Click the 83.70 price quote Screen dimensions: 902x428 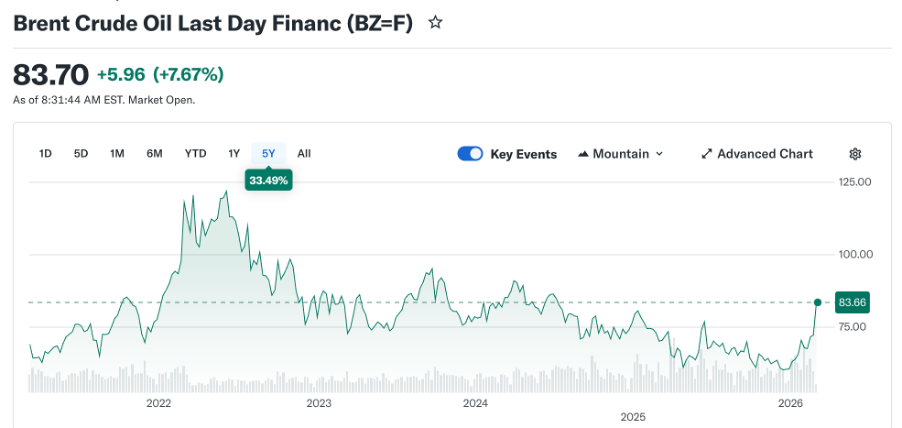[51, 75]
